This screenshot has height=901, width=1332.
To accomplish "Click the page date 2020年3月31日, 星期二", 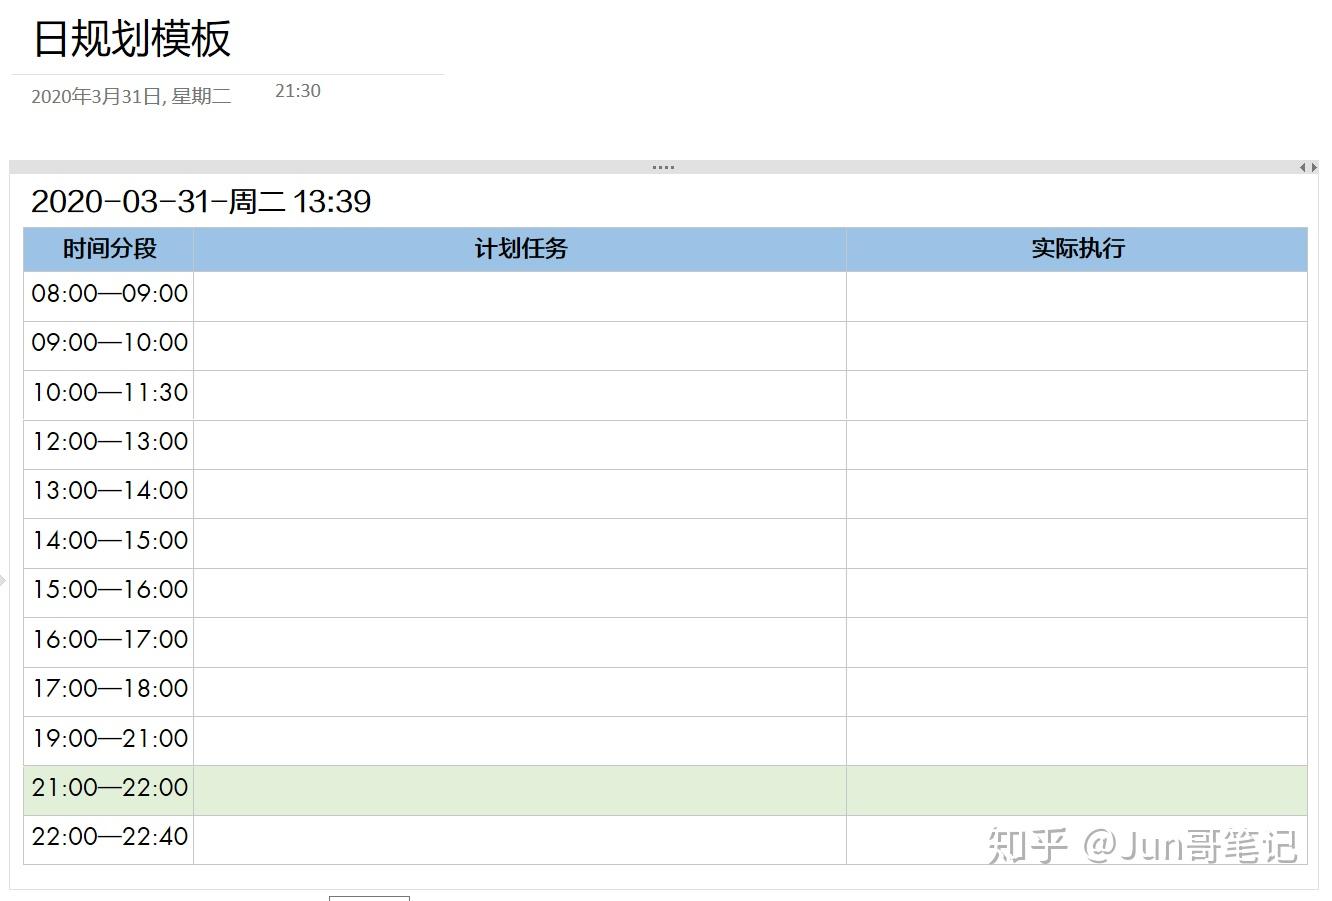I will 131,96.
